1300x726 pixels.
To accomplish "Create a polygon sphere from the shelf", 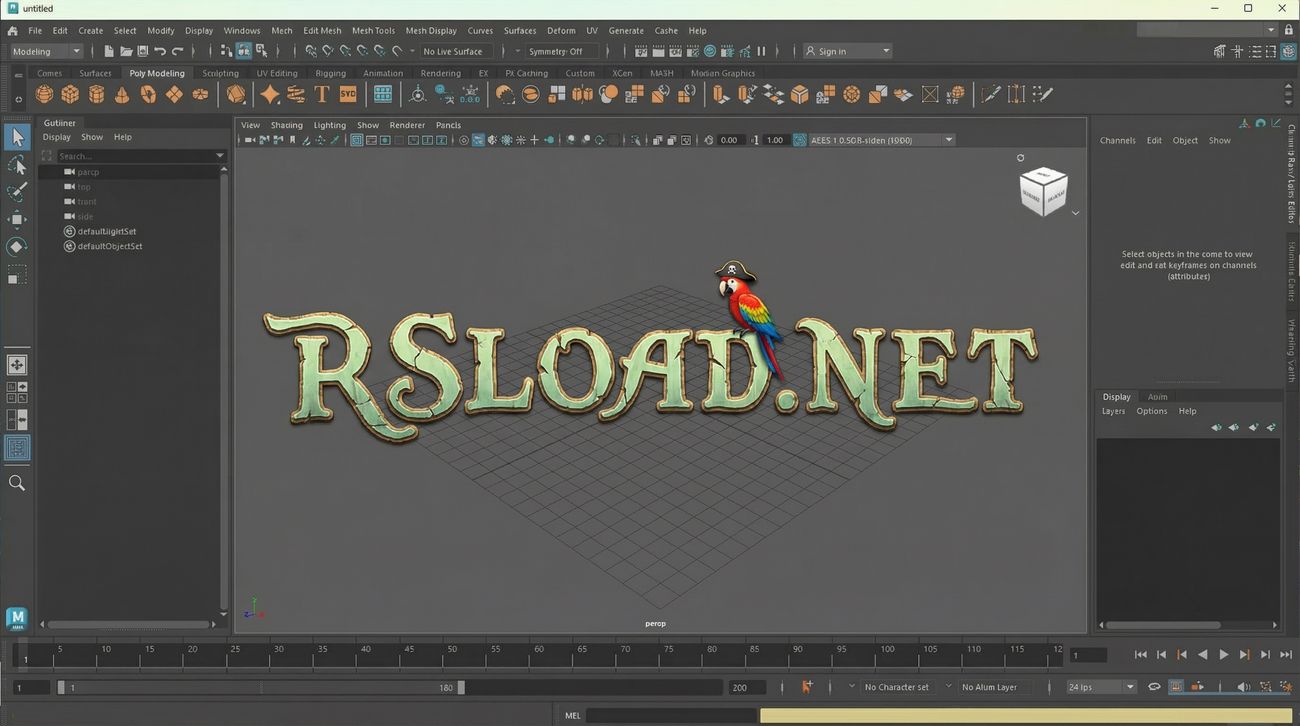I will coord(44,94).
